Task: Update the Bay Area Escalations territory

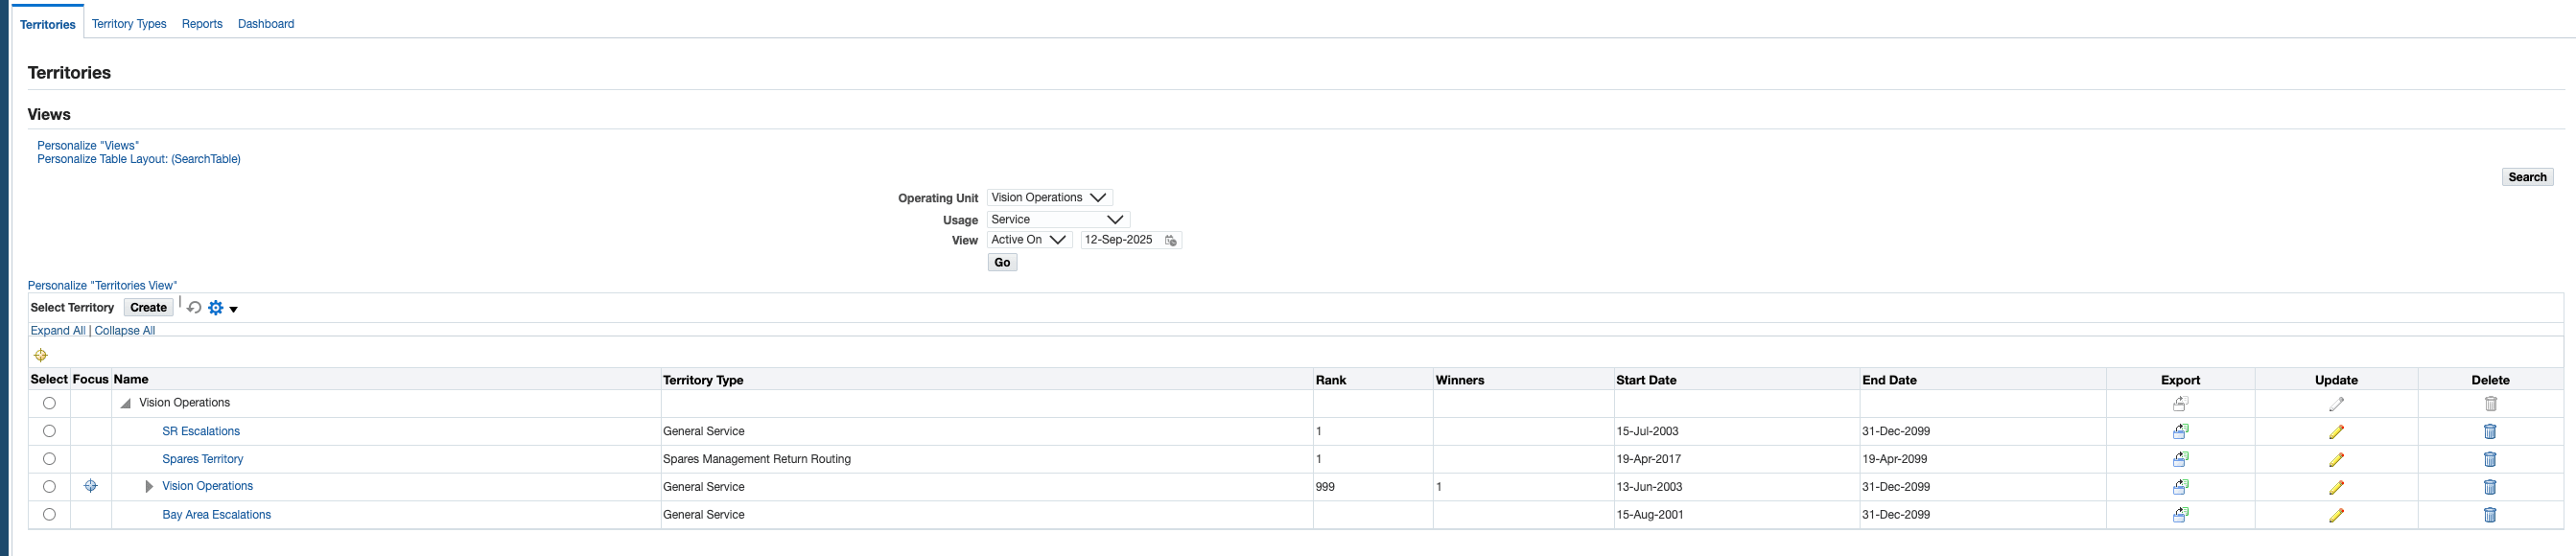Action: tap(2336, 515)
